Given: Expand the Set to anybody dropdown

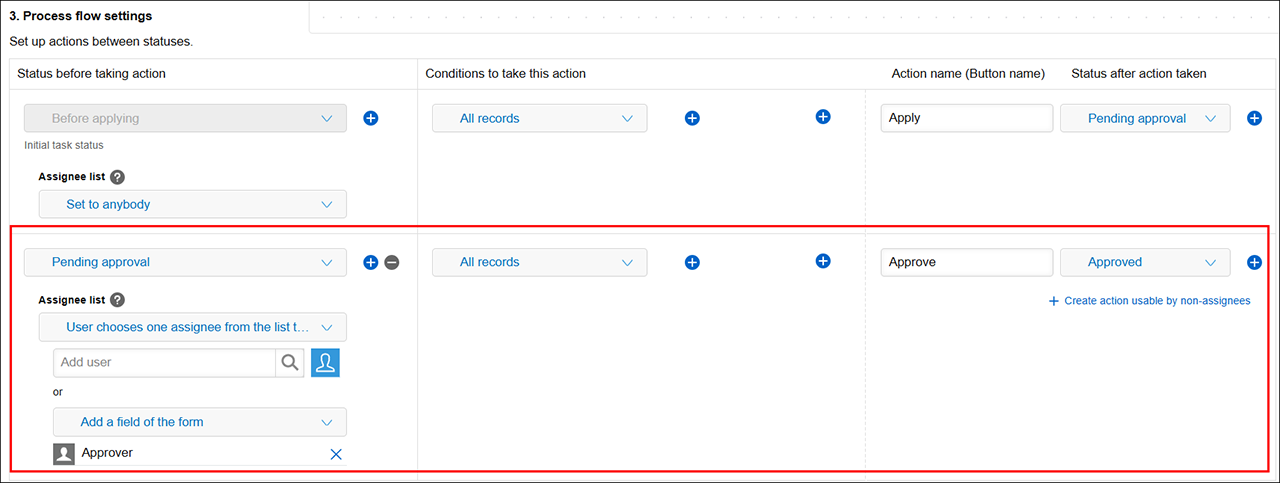Looking at the screenshot, I should click(x=193, y=204).
